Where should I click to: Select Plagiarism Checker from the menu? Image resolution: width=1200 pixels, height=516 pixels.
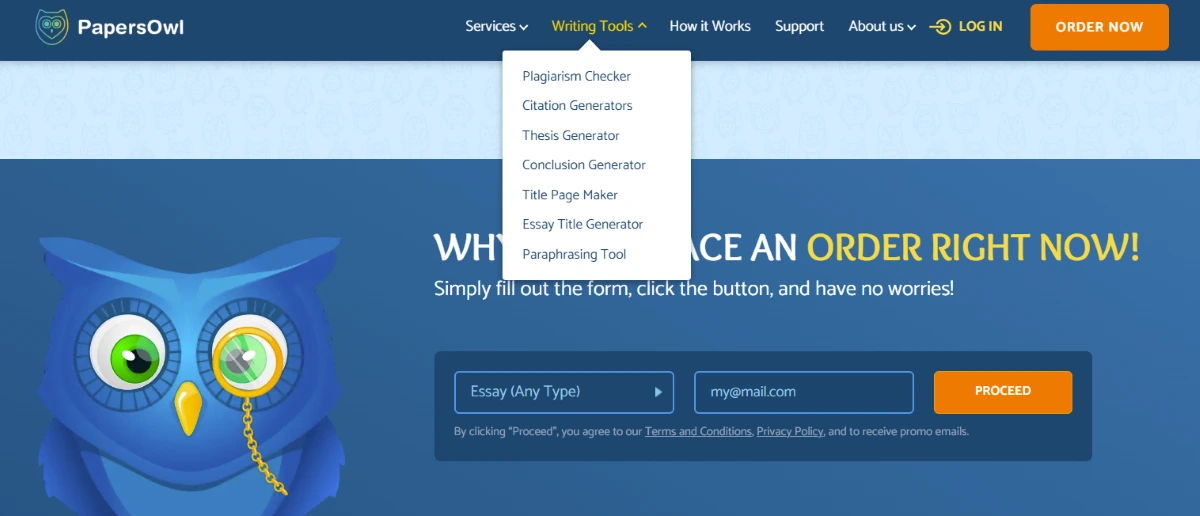click(x=576, y=76)
